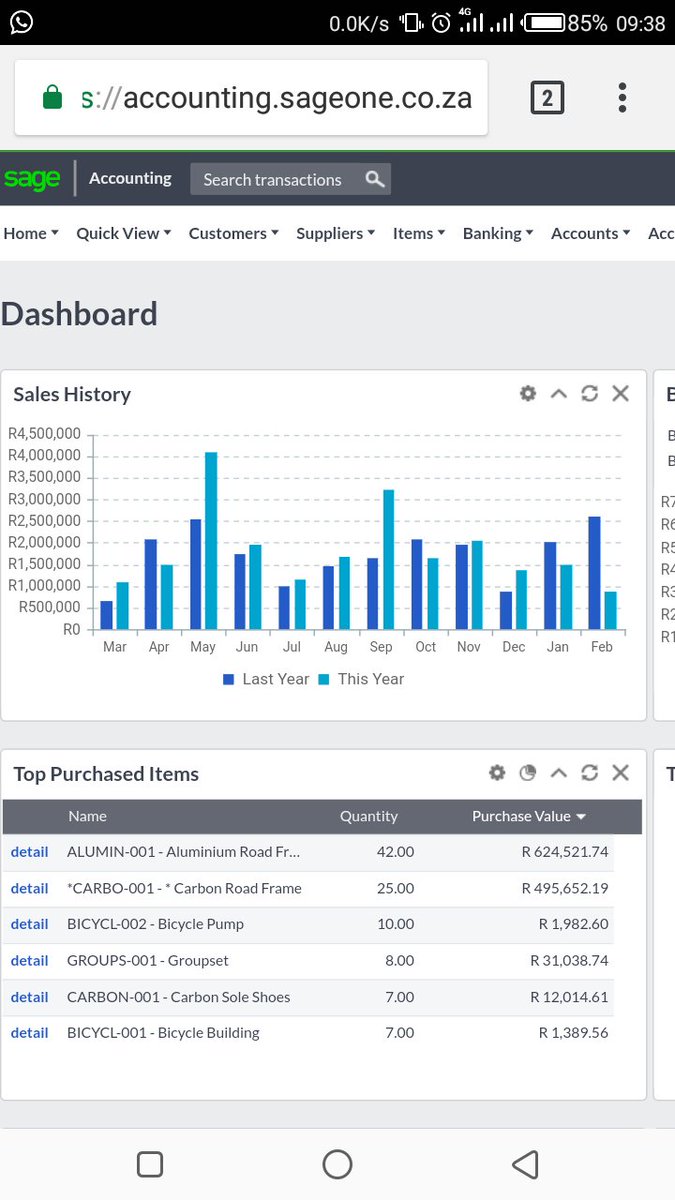Open detail for *CARBO-001 Carbon Road Frame
Image resolution: width=675 pixels, height=1200 pixels.
tap(29, 888)
